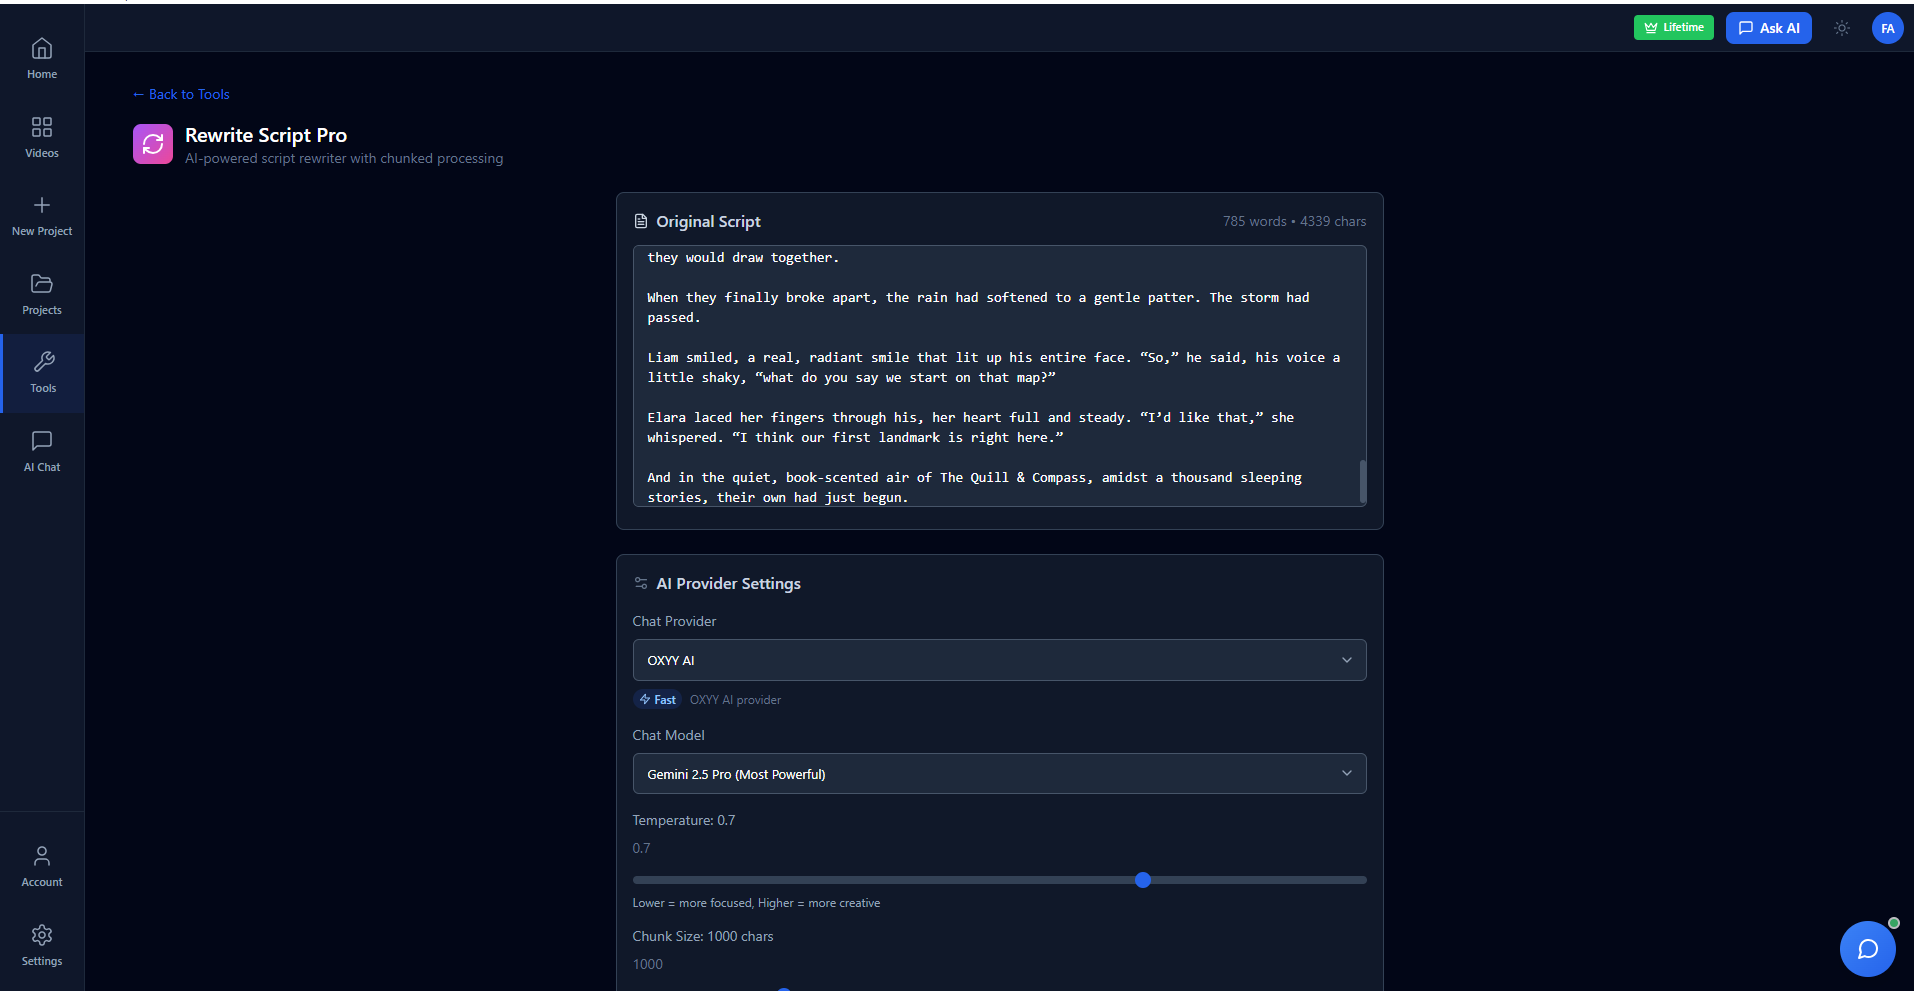Expand the Chat Provider dropdown
1914x991 pixels.
pyautogui.click(x=999, y=660)
